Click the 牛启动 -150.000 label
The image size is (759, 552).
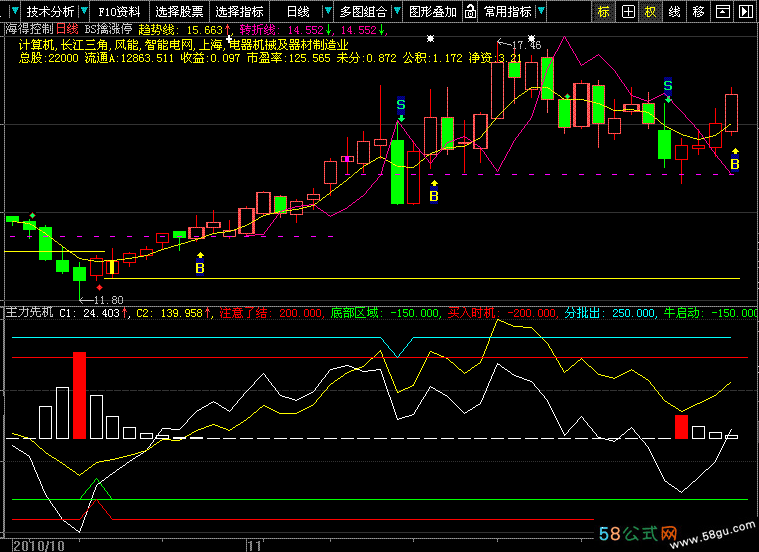tap(711, 313)
